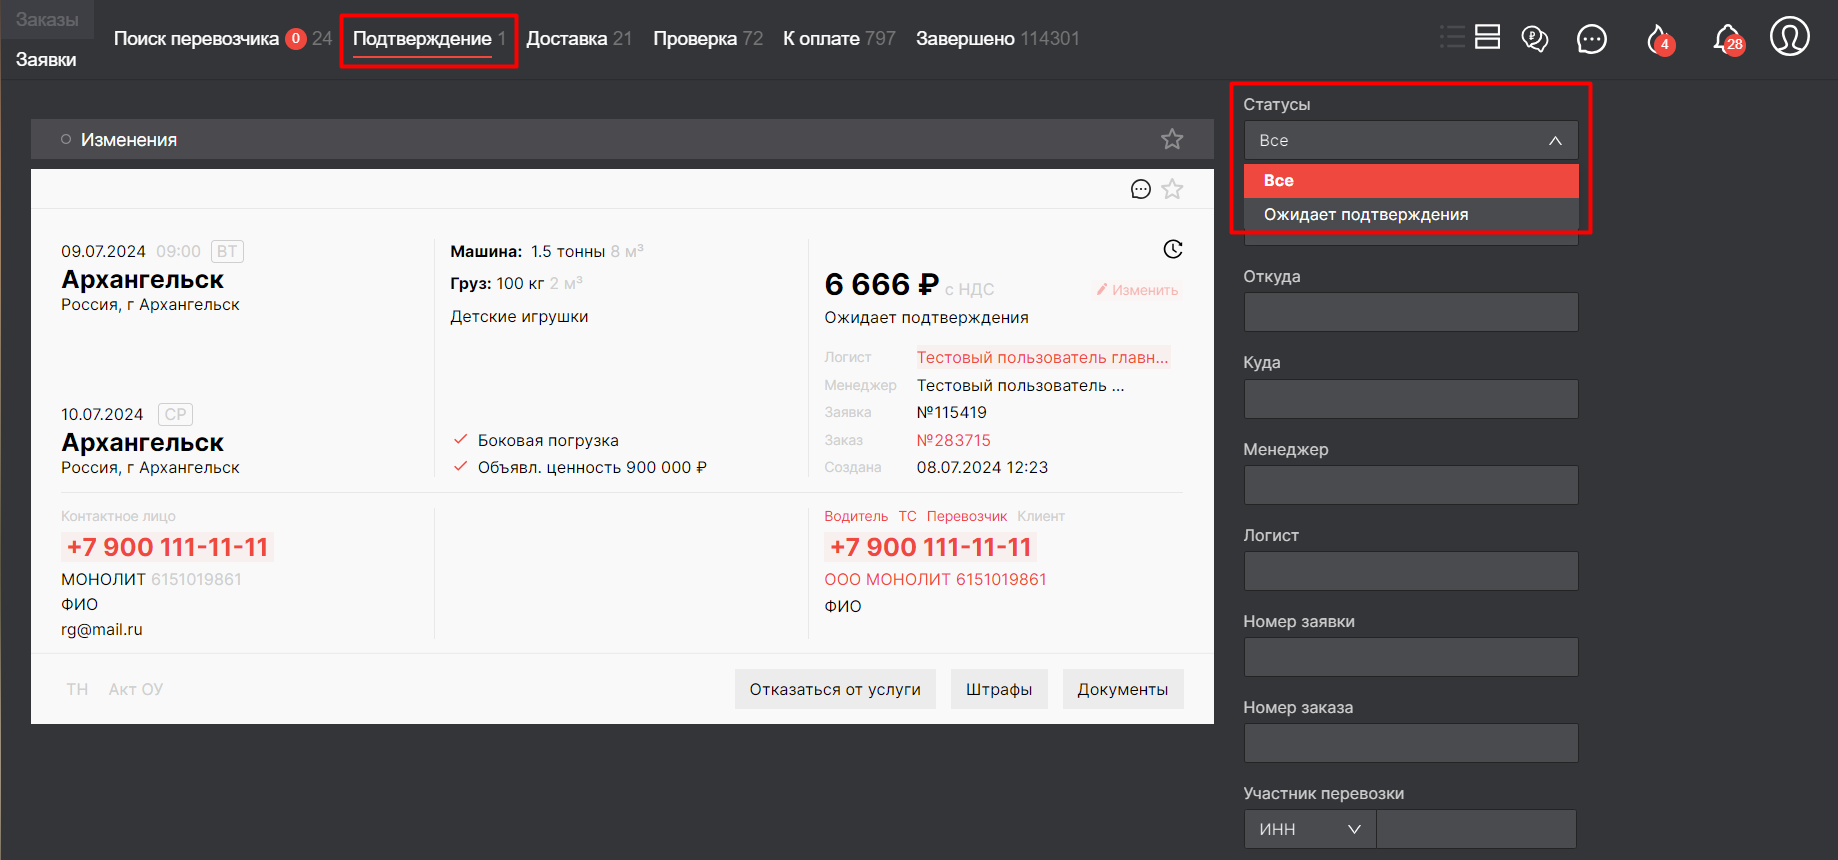Screen dimensions: 1838x860
Task: Switch to Подтверждение tab
Action: click(x=422, y=39)
